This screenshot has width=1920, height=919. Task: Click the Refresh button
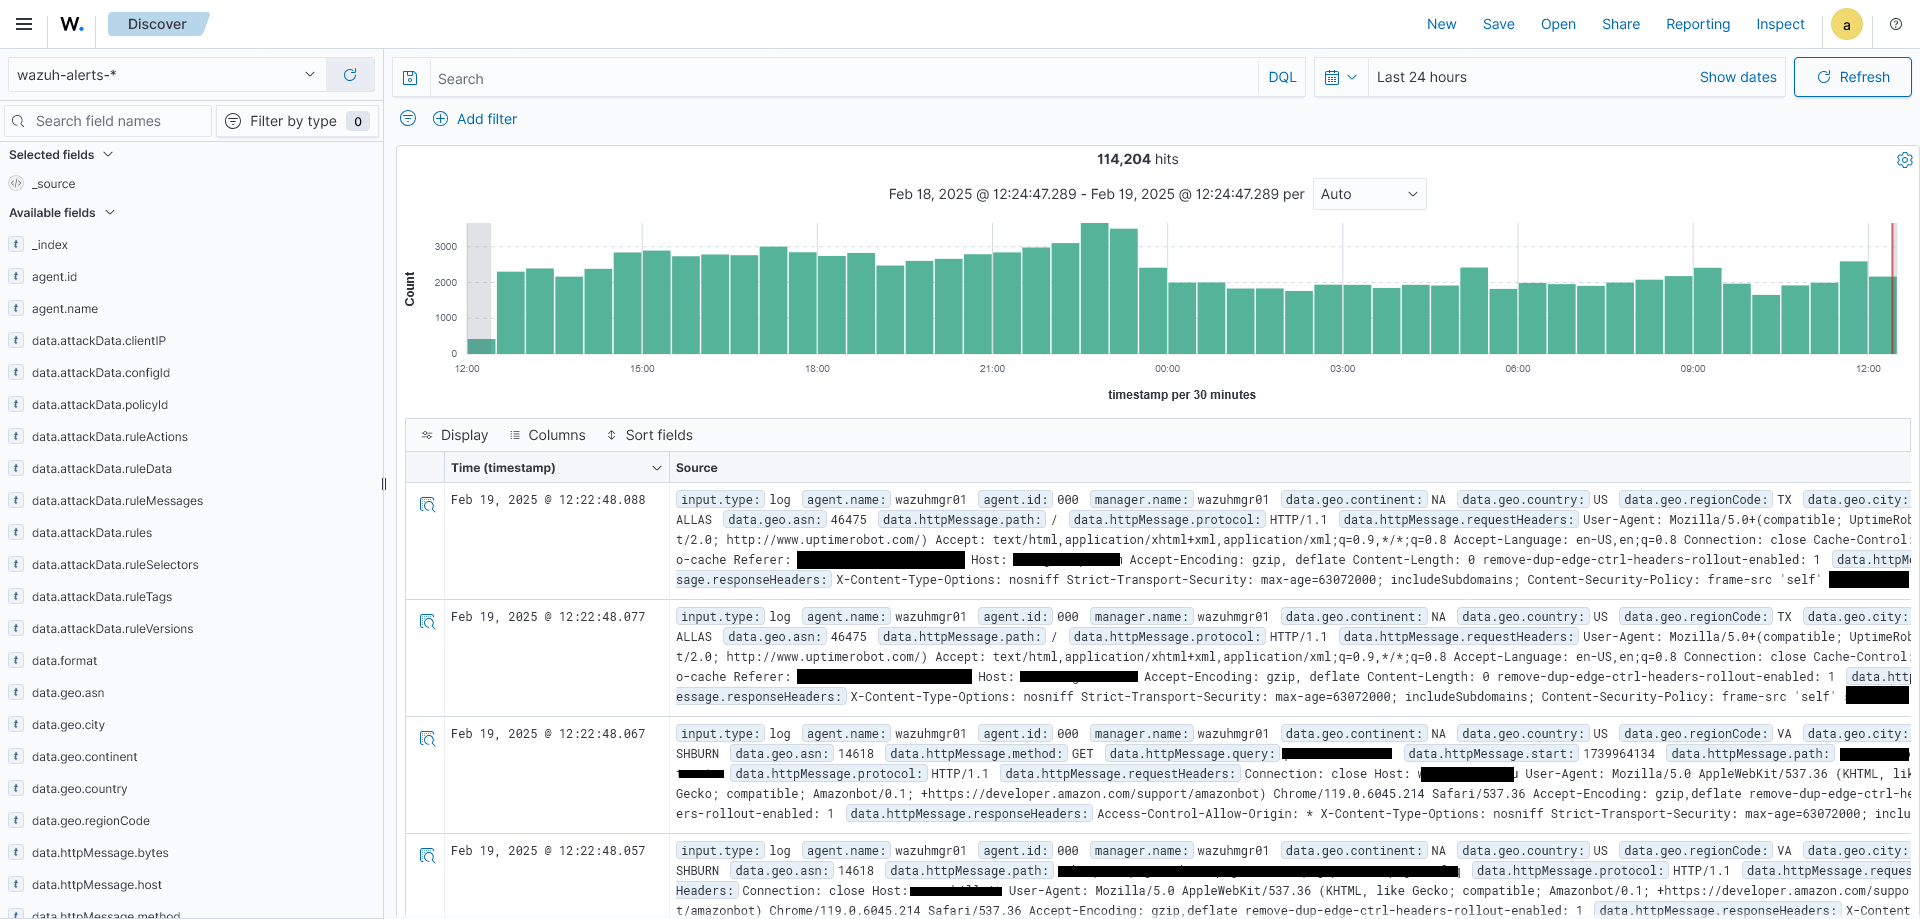(x=1852, y=77)
